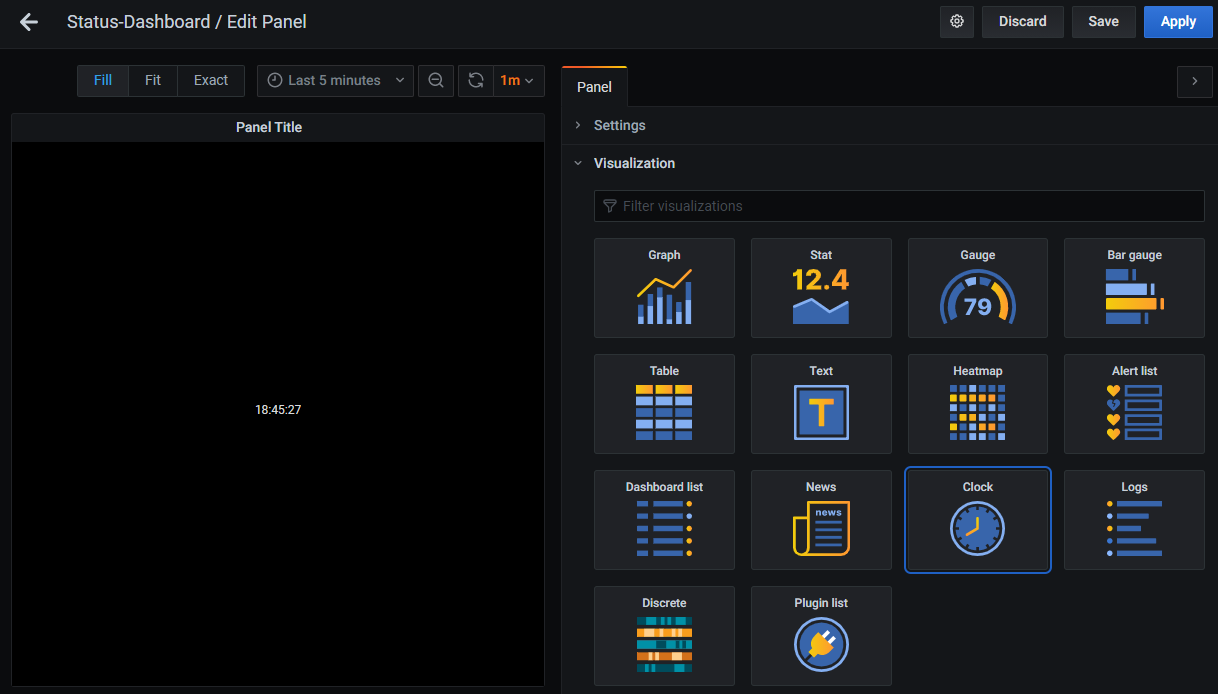Open the dashboard settings gear
This screenshot has height=694, width=1218.
point(956,21)
